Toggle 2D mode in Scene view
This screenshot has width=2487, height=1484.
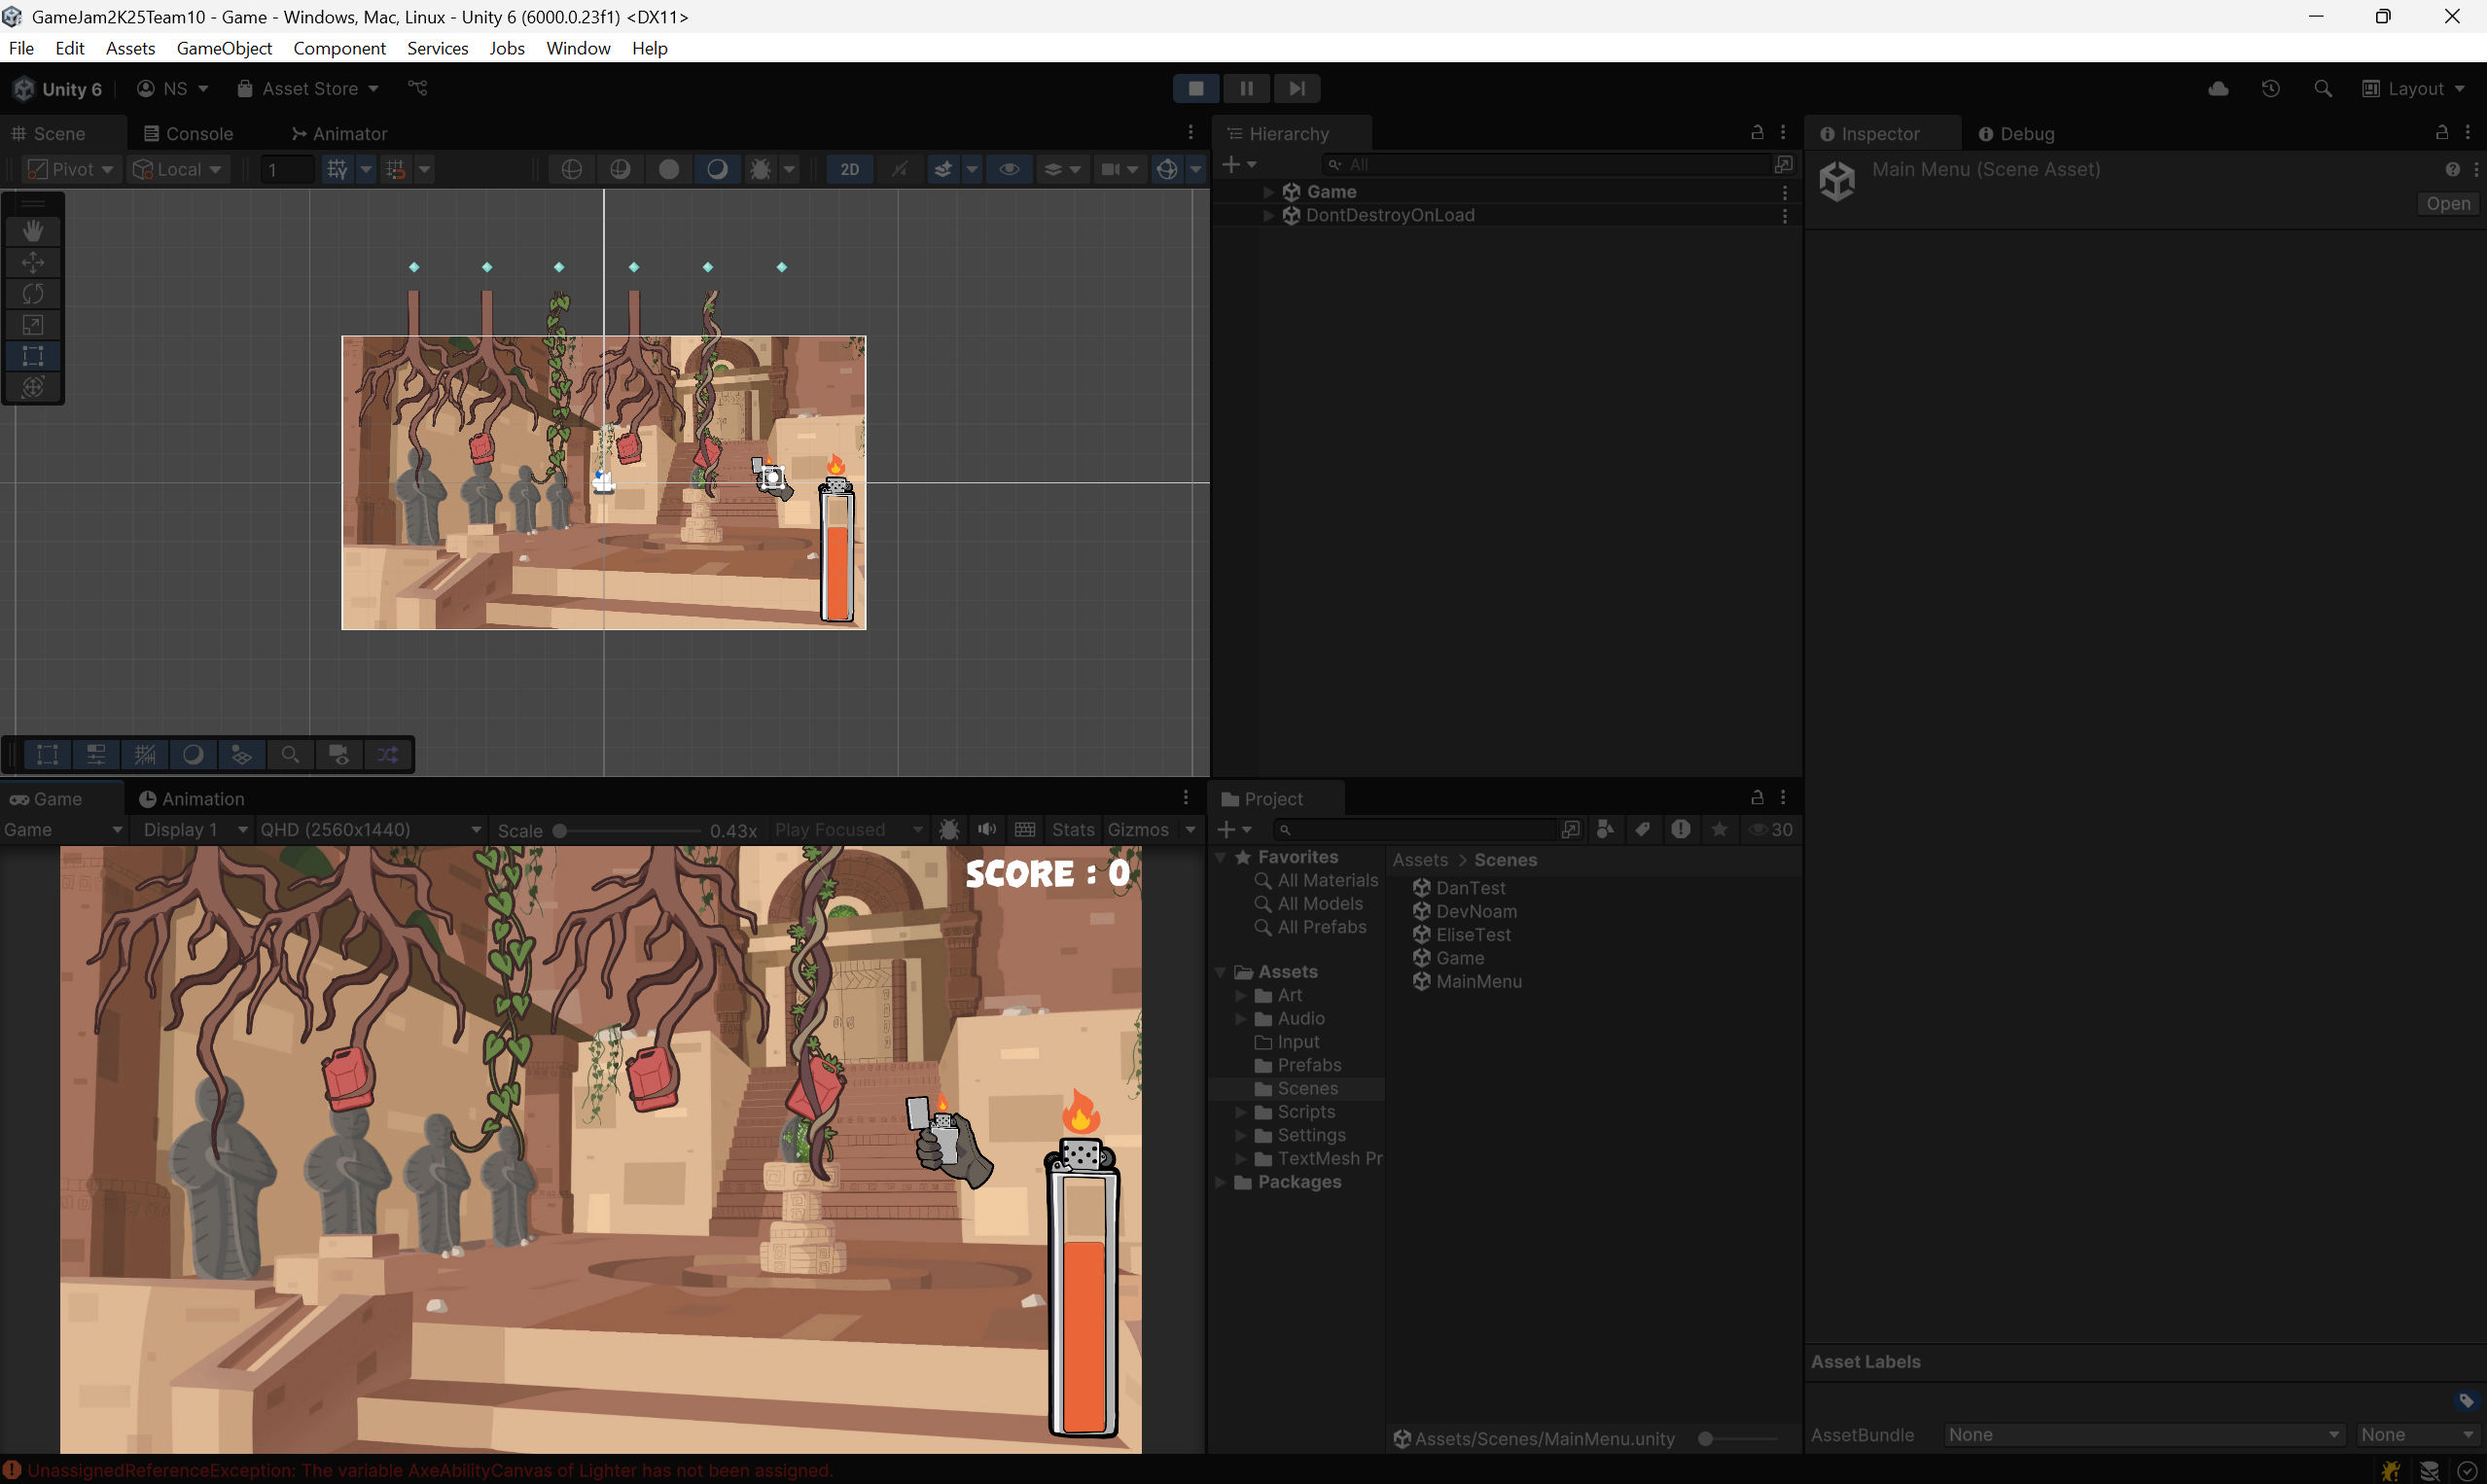tap(849, 169)
